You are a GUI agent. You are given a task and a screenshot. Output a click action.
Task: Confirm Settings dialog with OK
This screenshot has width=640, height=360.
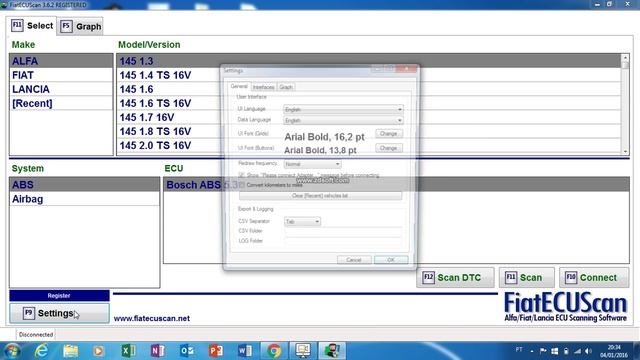click(391, 260)
